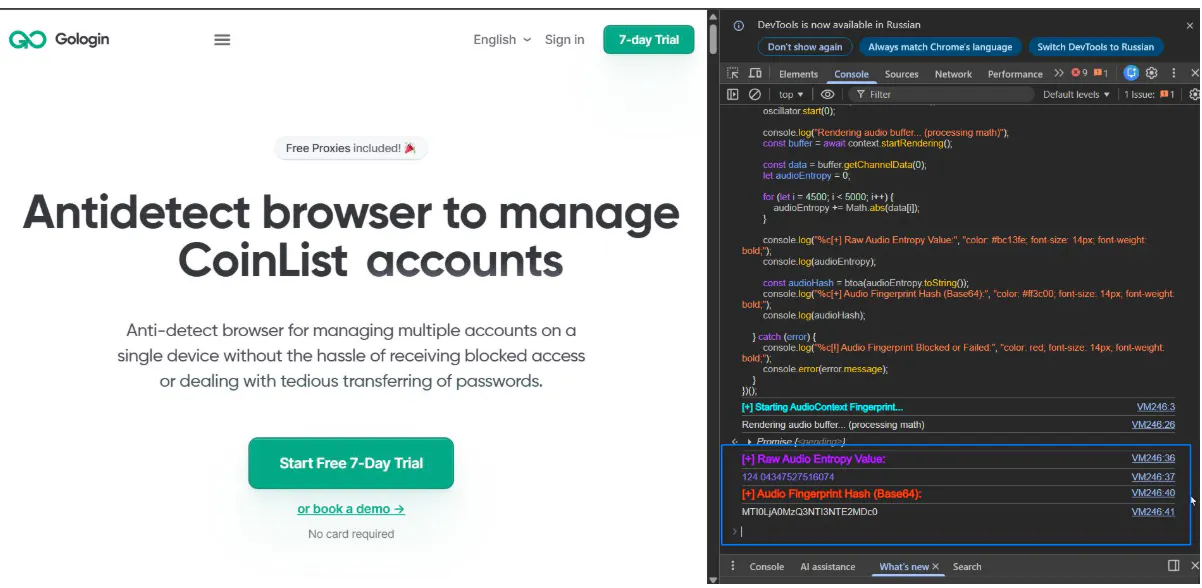
Task: Click Start Free 7-Day Trial button
Action: (351, 463)
